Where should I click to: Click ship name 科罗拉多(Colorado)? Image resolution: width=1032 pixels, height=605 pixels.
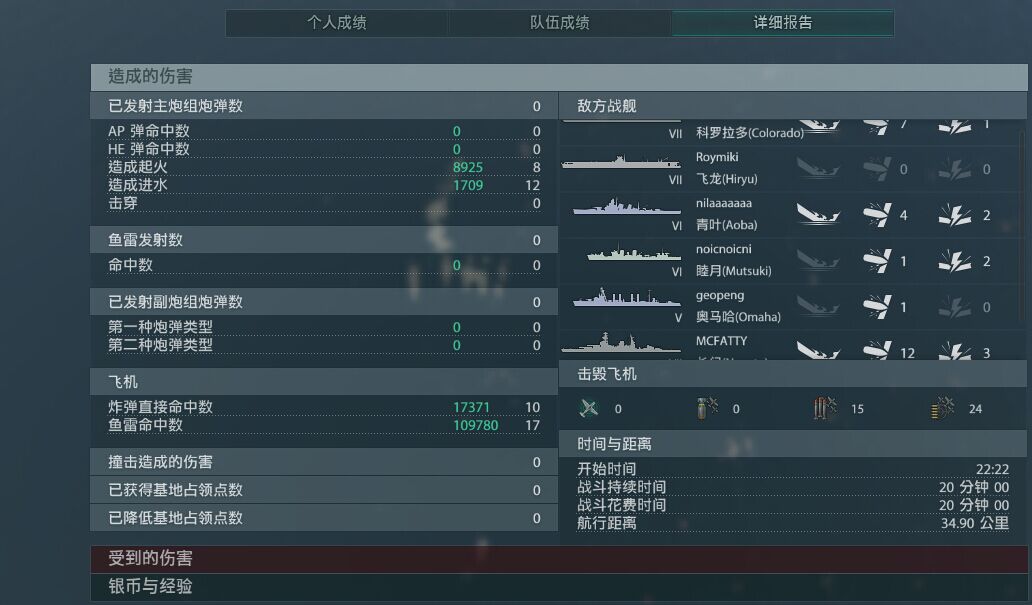pyautogui.click(x=750, y=133)
